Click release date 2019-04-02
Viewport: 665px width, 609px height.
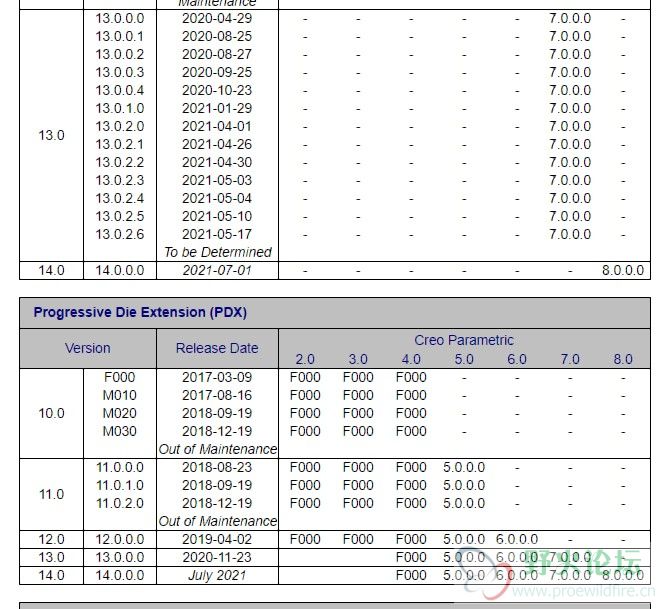tap(217, 539)
